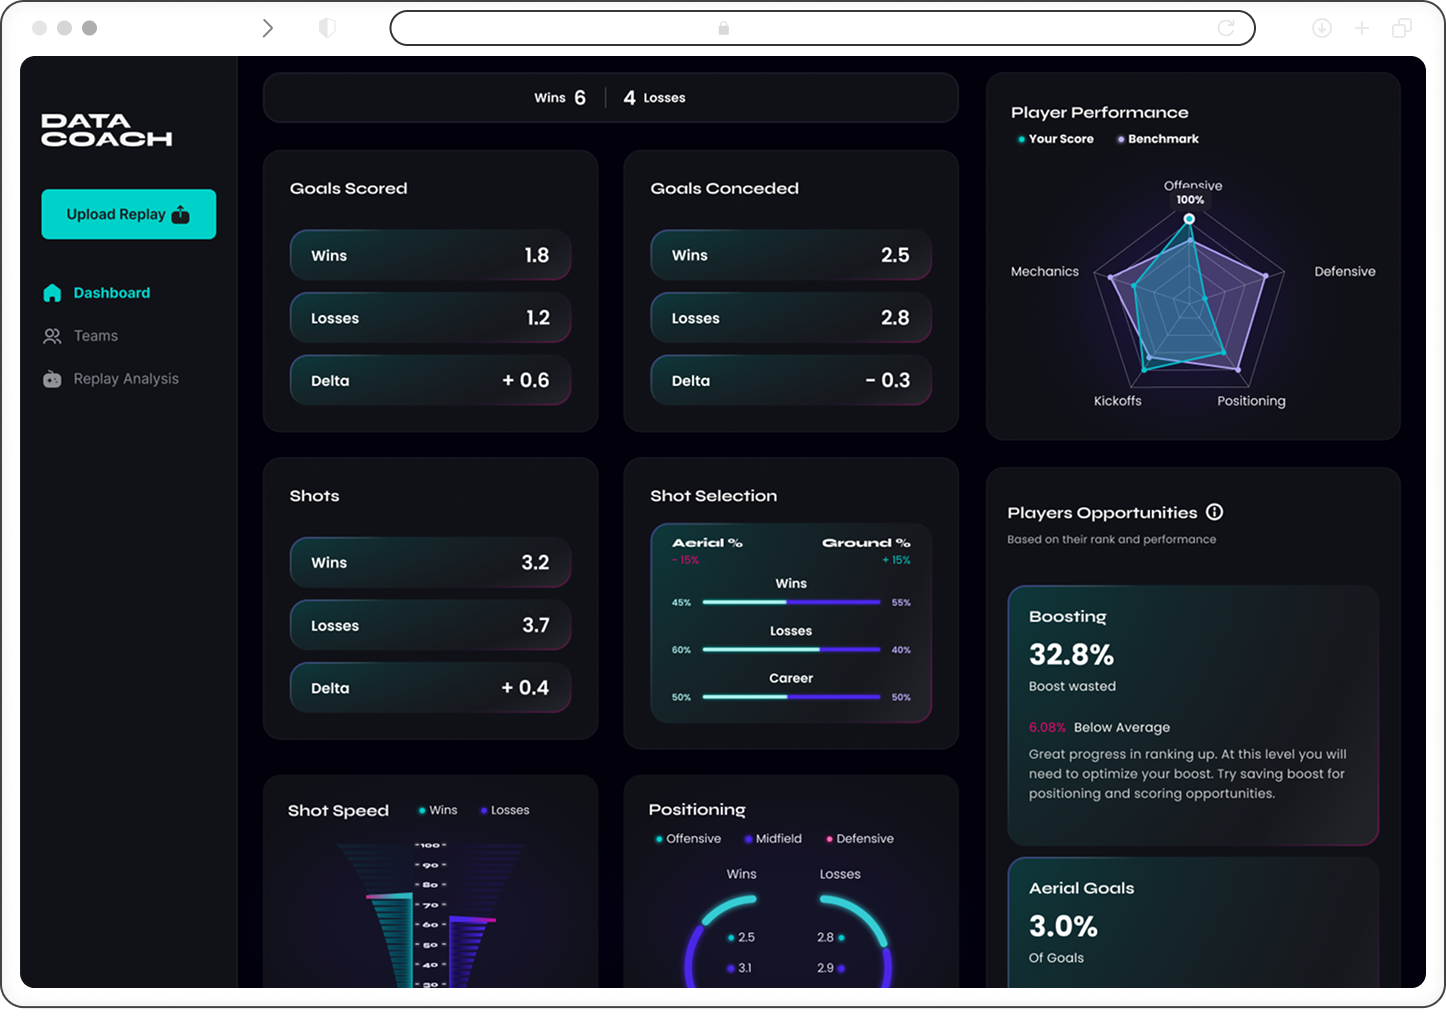Toggle the Benchmark legend on the radar chart

tap(1157, 139)
